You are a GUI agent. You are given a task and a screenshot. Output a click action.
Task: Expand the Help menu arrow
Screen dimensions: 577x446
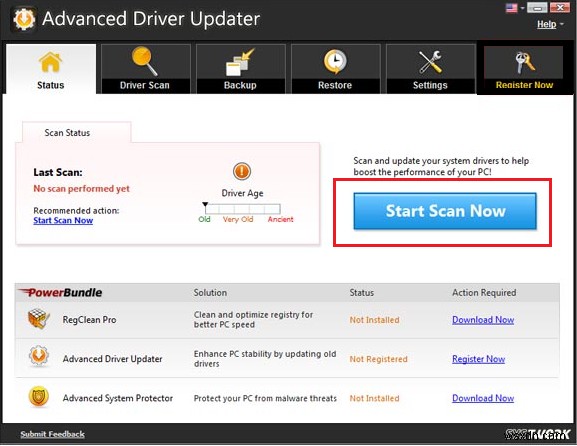[x=562, y=24]
